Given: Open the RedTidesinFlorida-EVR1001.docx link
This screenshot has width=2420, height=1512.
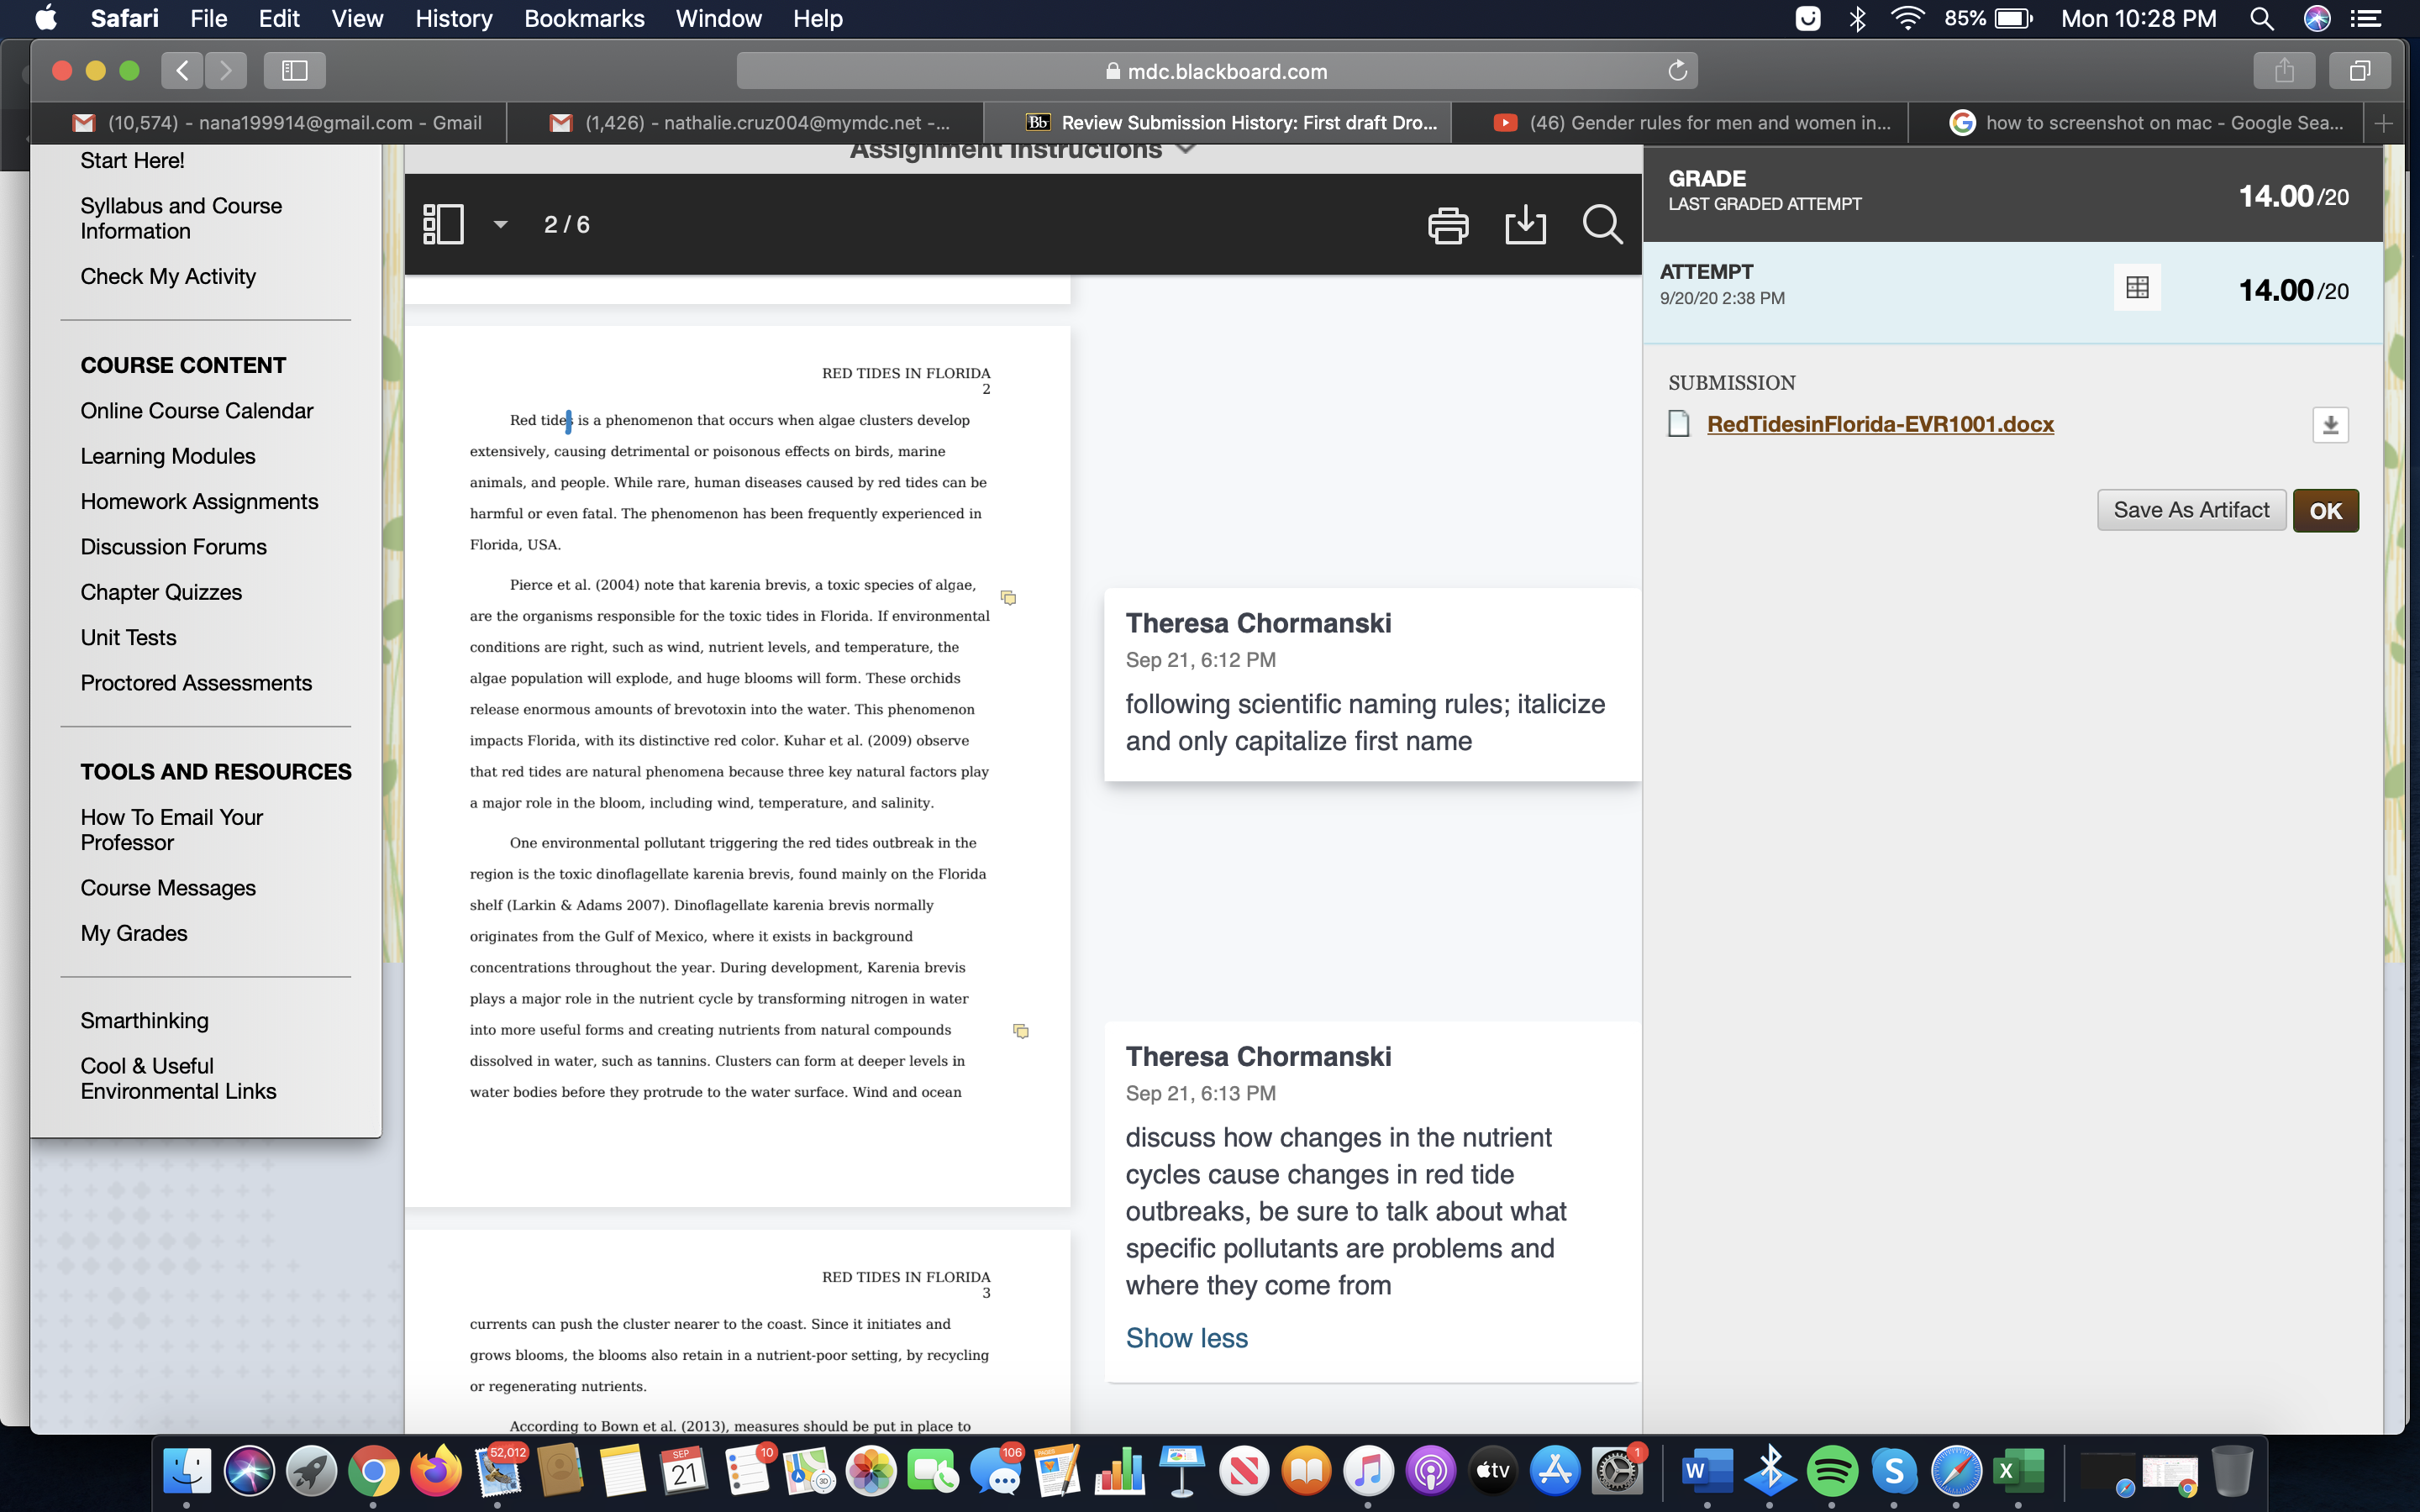Looking at the screenshot, I should (x=1879, y=424).
